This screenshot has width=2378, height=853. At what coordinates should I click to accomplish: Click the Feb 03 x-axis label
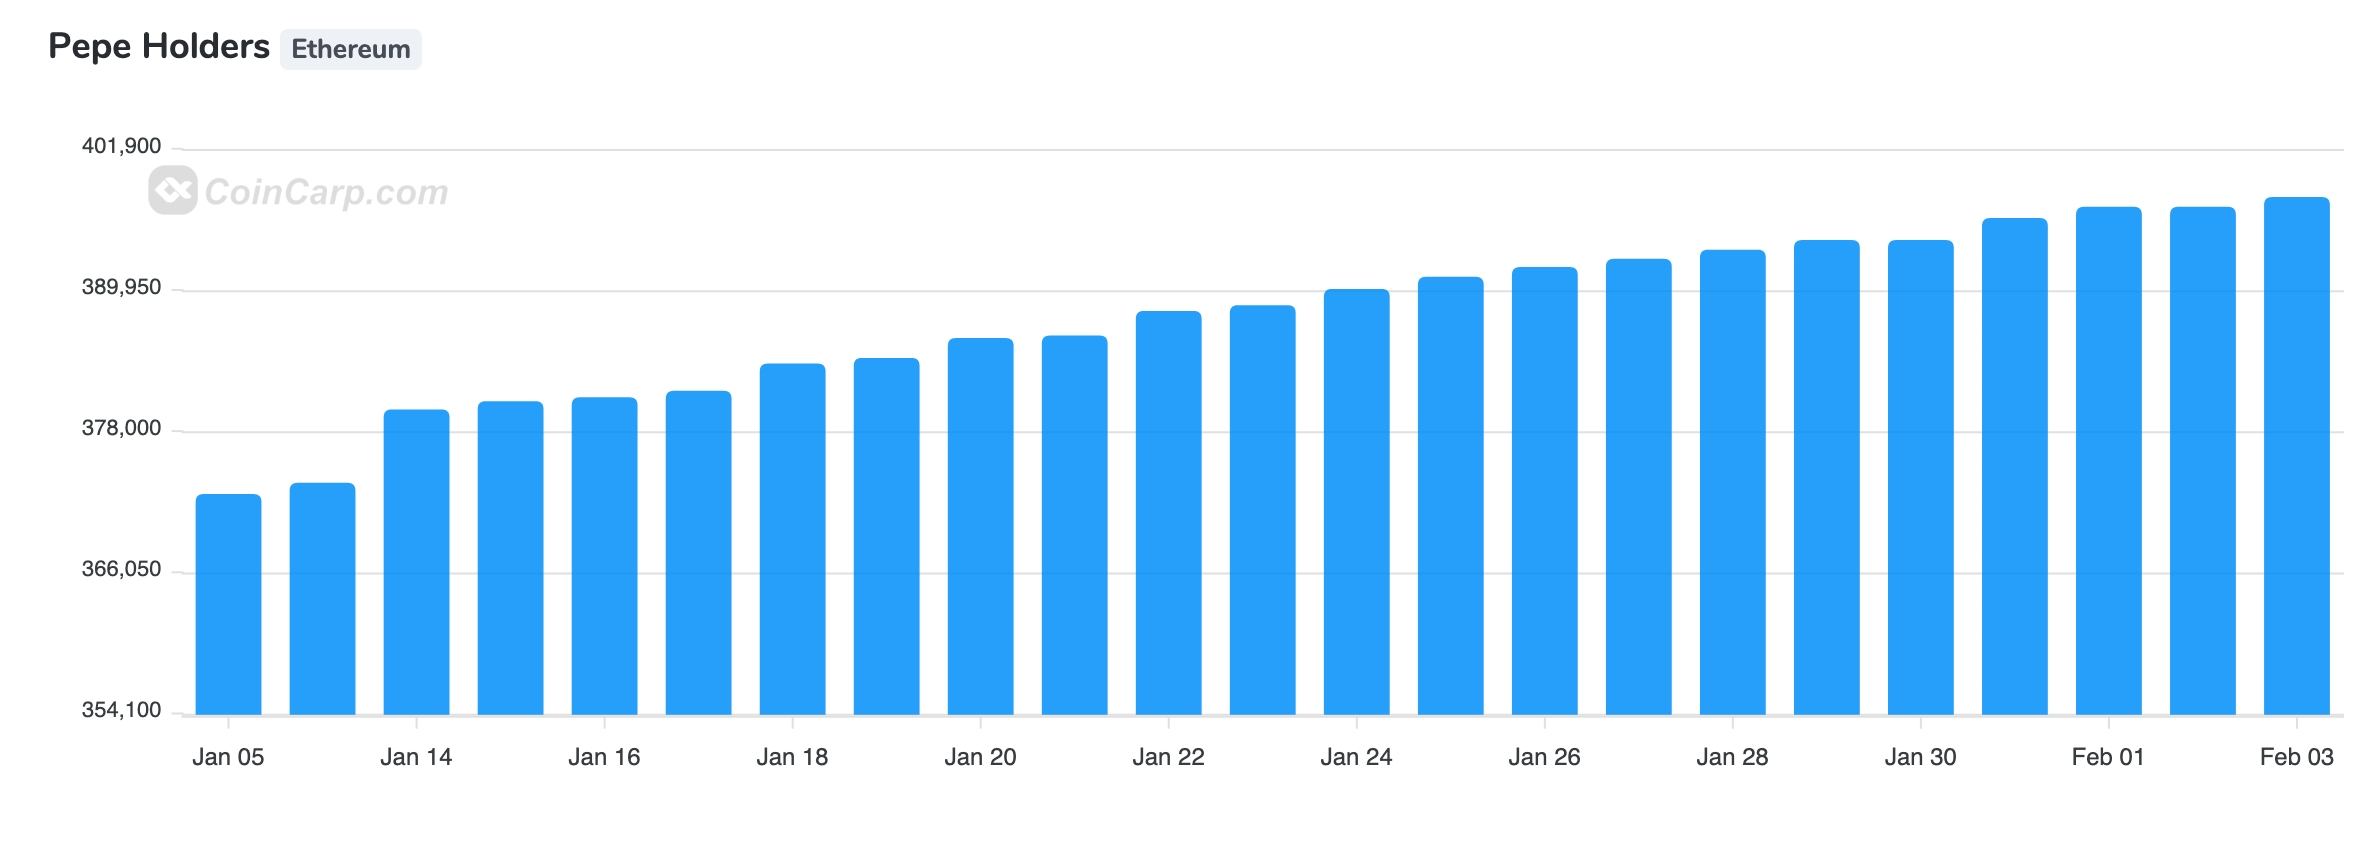(x=2296, y=757)
